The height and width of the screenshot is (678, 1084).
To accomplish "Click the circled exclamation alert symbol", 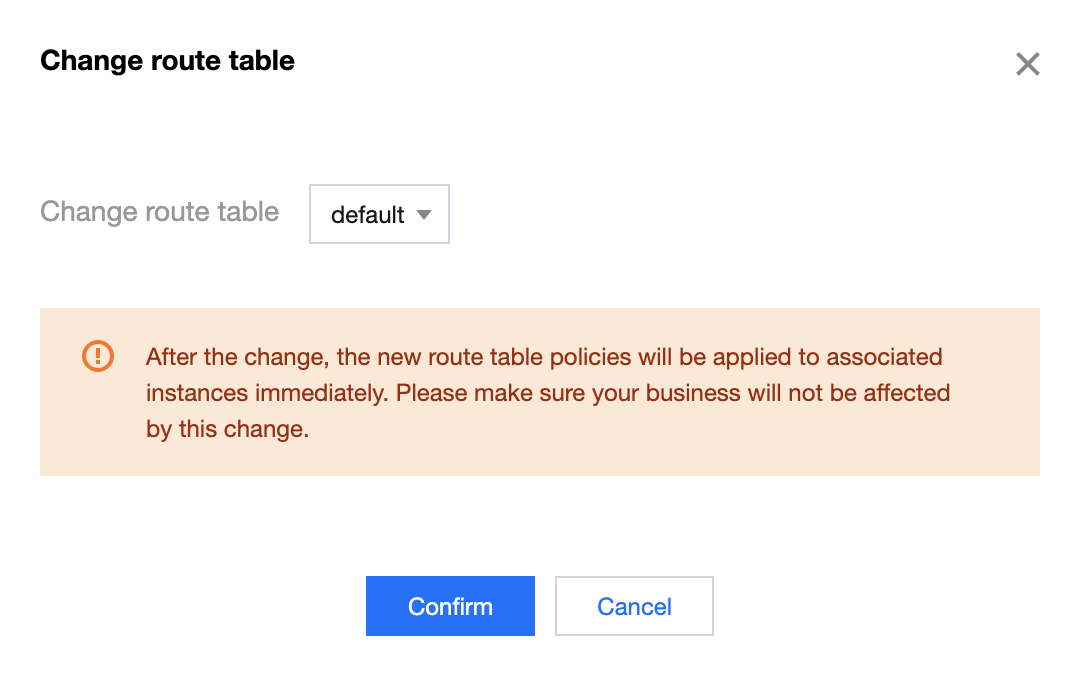I will click(98, 357).
